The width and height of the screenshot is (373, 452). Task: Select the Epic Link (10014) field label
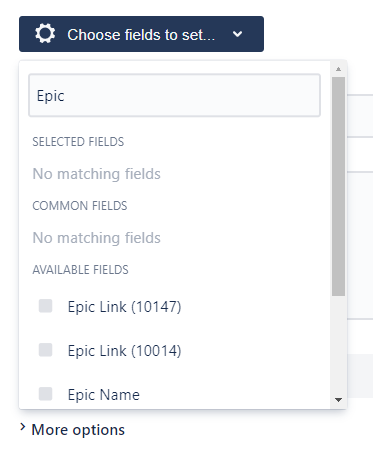[124, 351]
